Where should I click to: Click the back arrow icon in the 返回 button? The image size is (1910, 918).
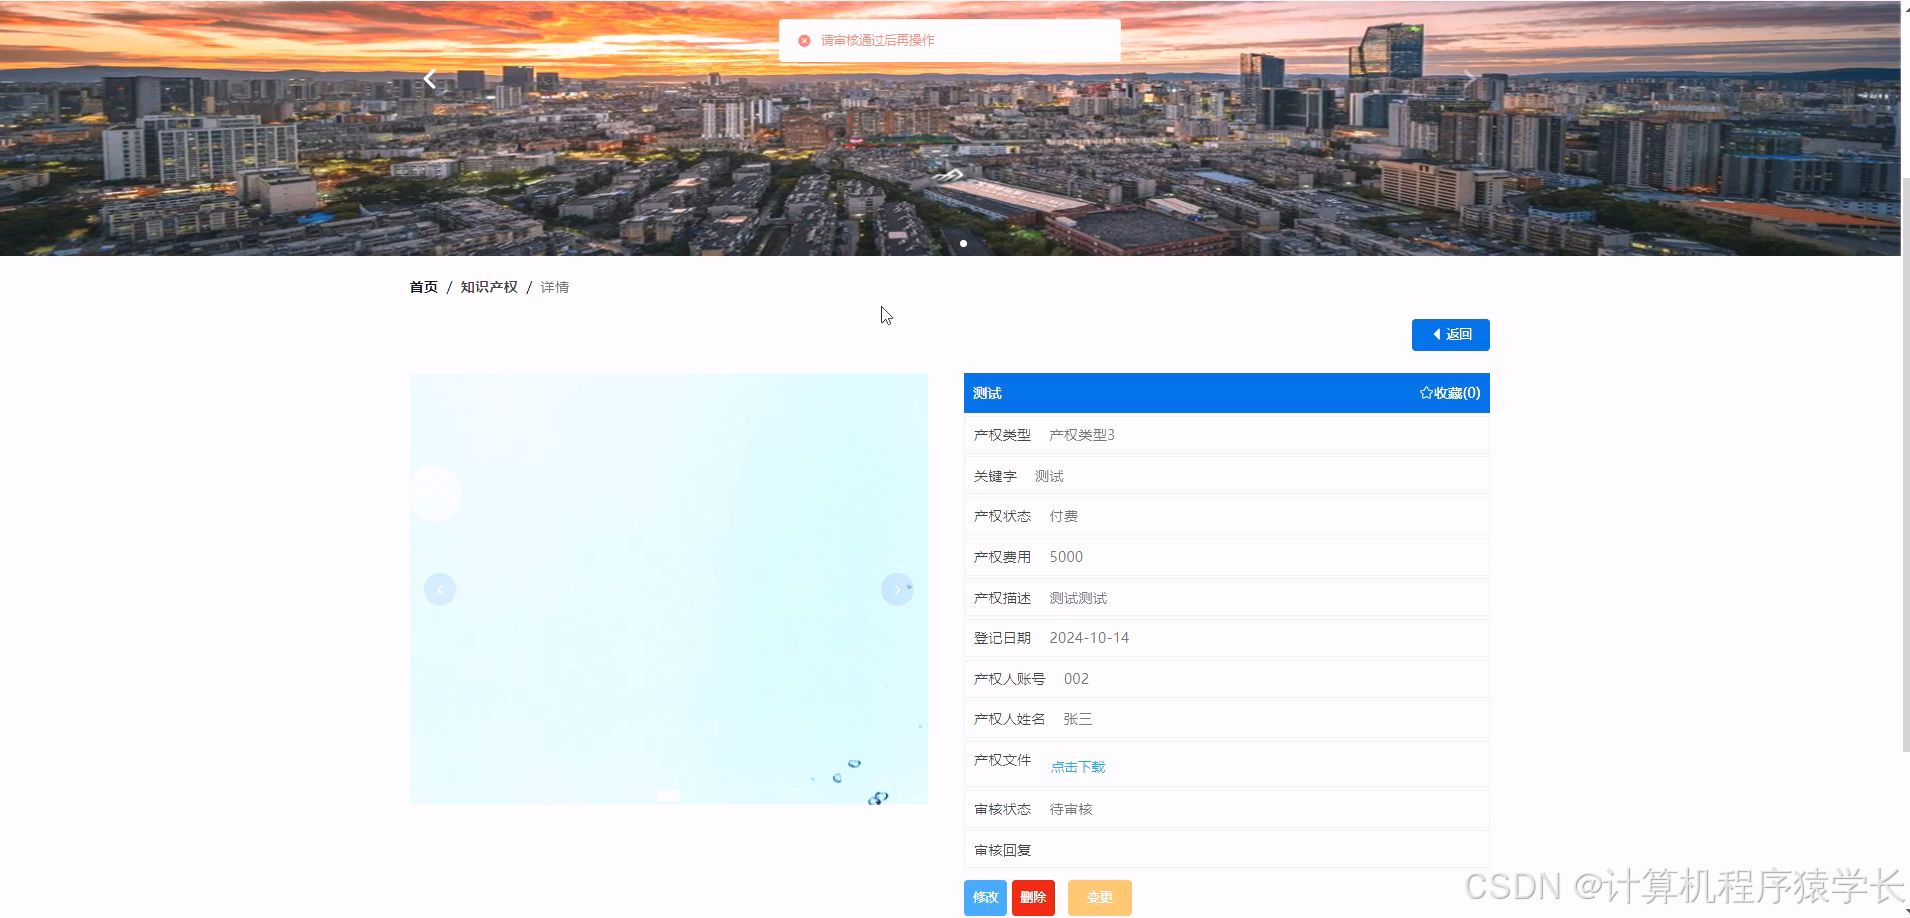1436,334
